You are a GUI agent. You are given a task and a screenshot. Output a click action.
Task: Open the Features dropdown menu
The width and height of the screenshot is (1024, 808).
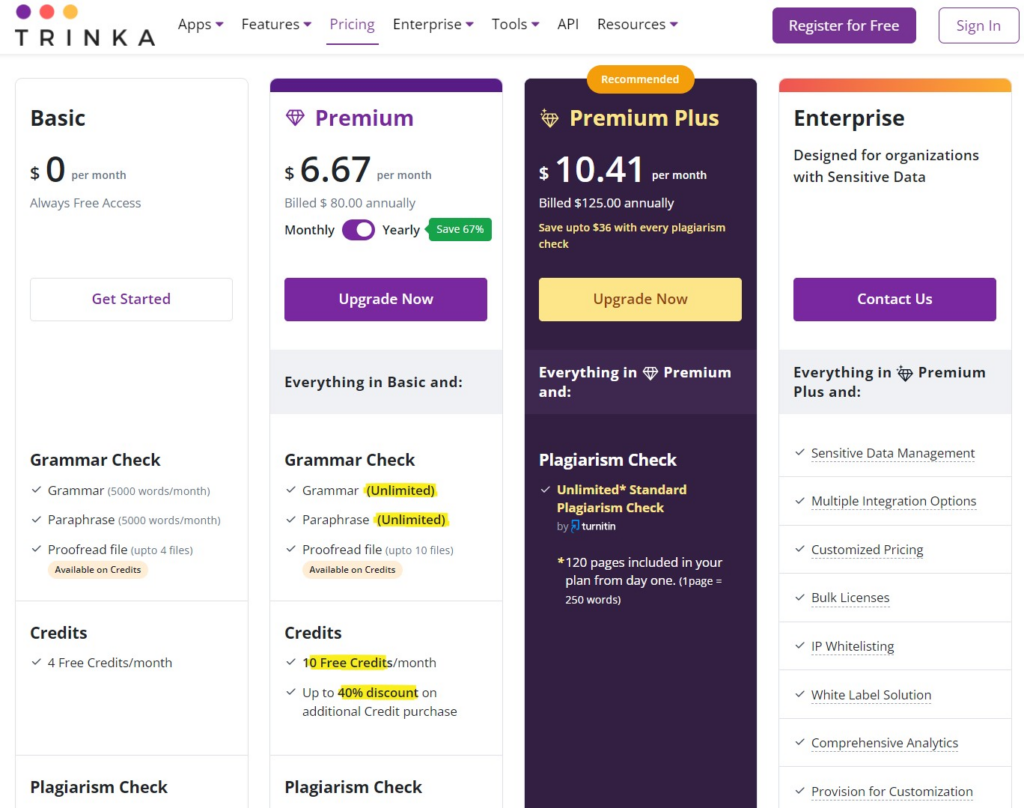pos(276,24)
